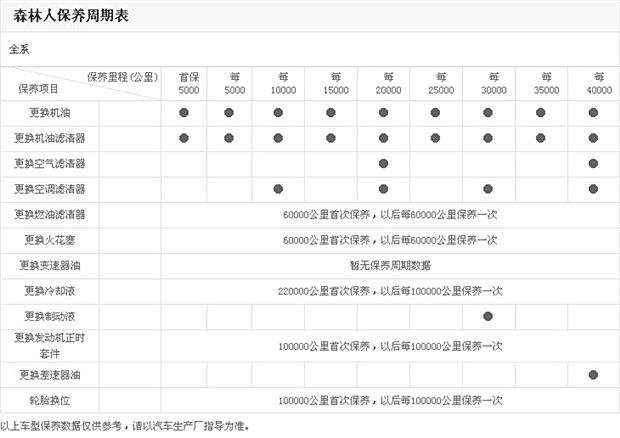The width and height of the screenshot is (620, 438).
Task: Click the 60000公里 interval text in 更换火花塞 row
Action: [x=390, y=240]
